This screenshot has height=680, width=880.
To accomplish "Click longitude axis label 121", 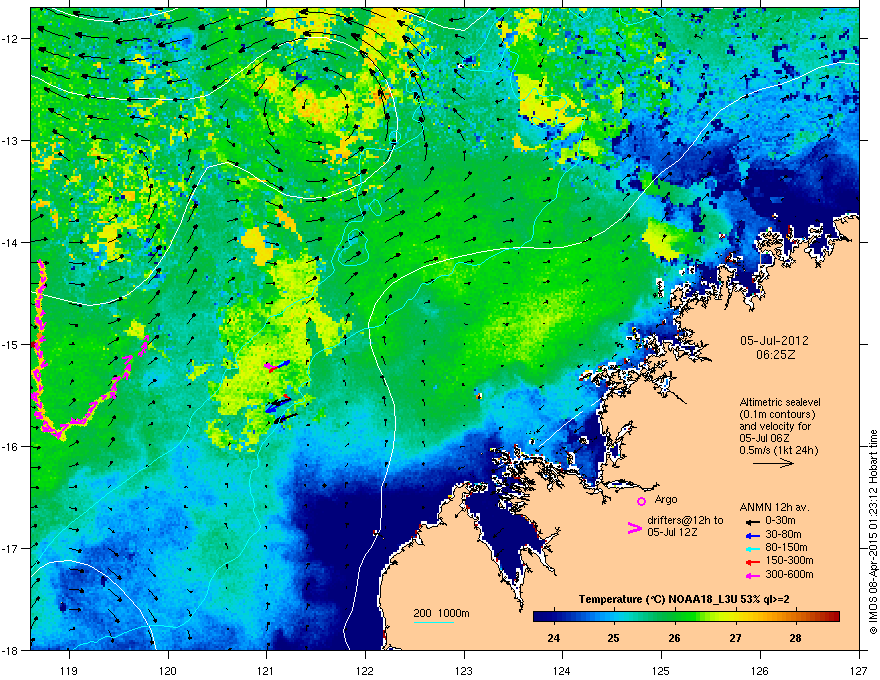I will coord(266,670).
